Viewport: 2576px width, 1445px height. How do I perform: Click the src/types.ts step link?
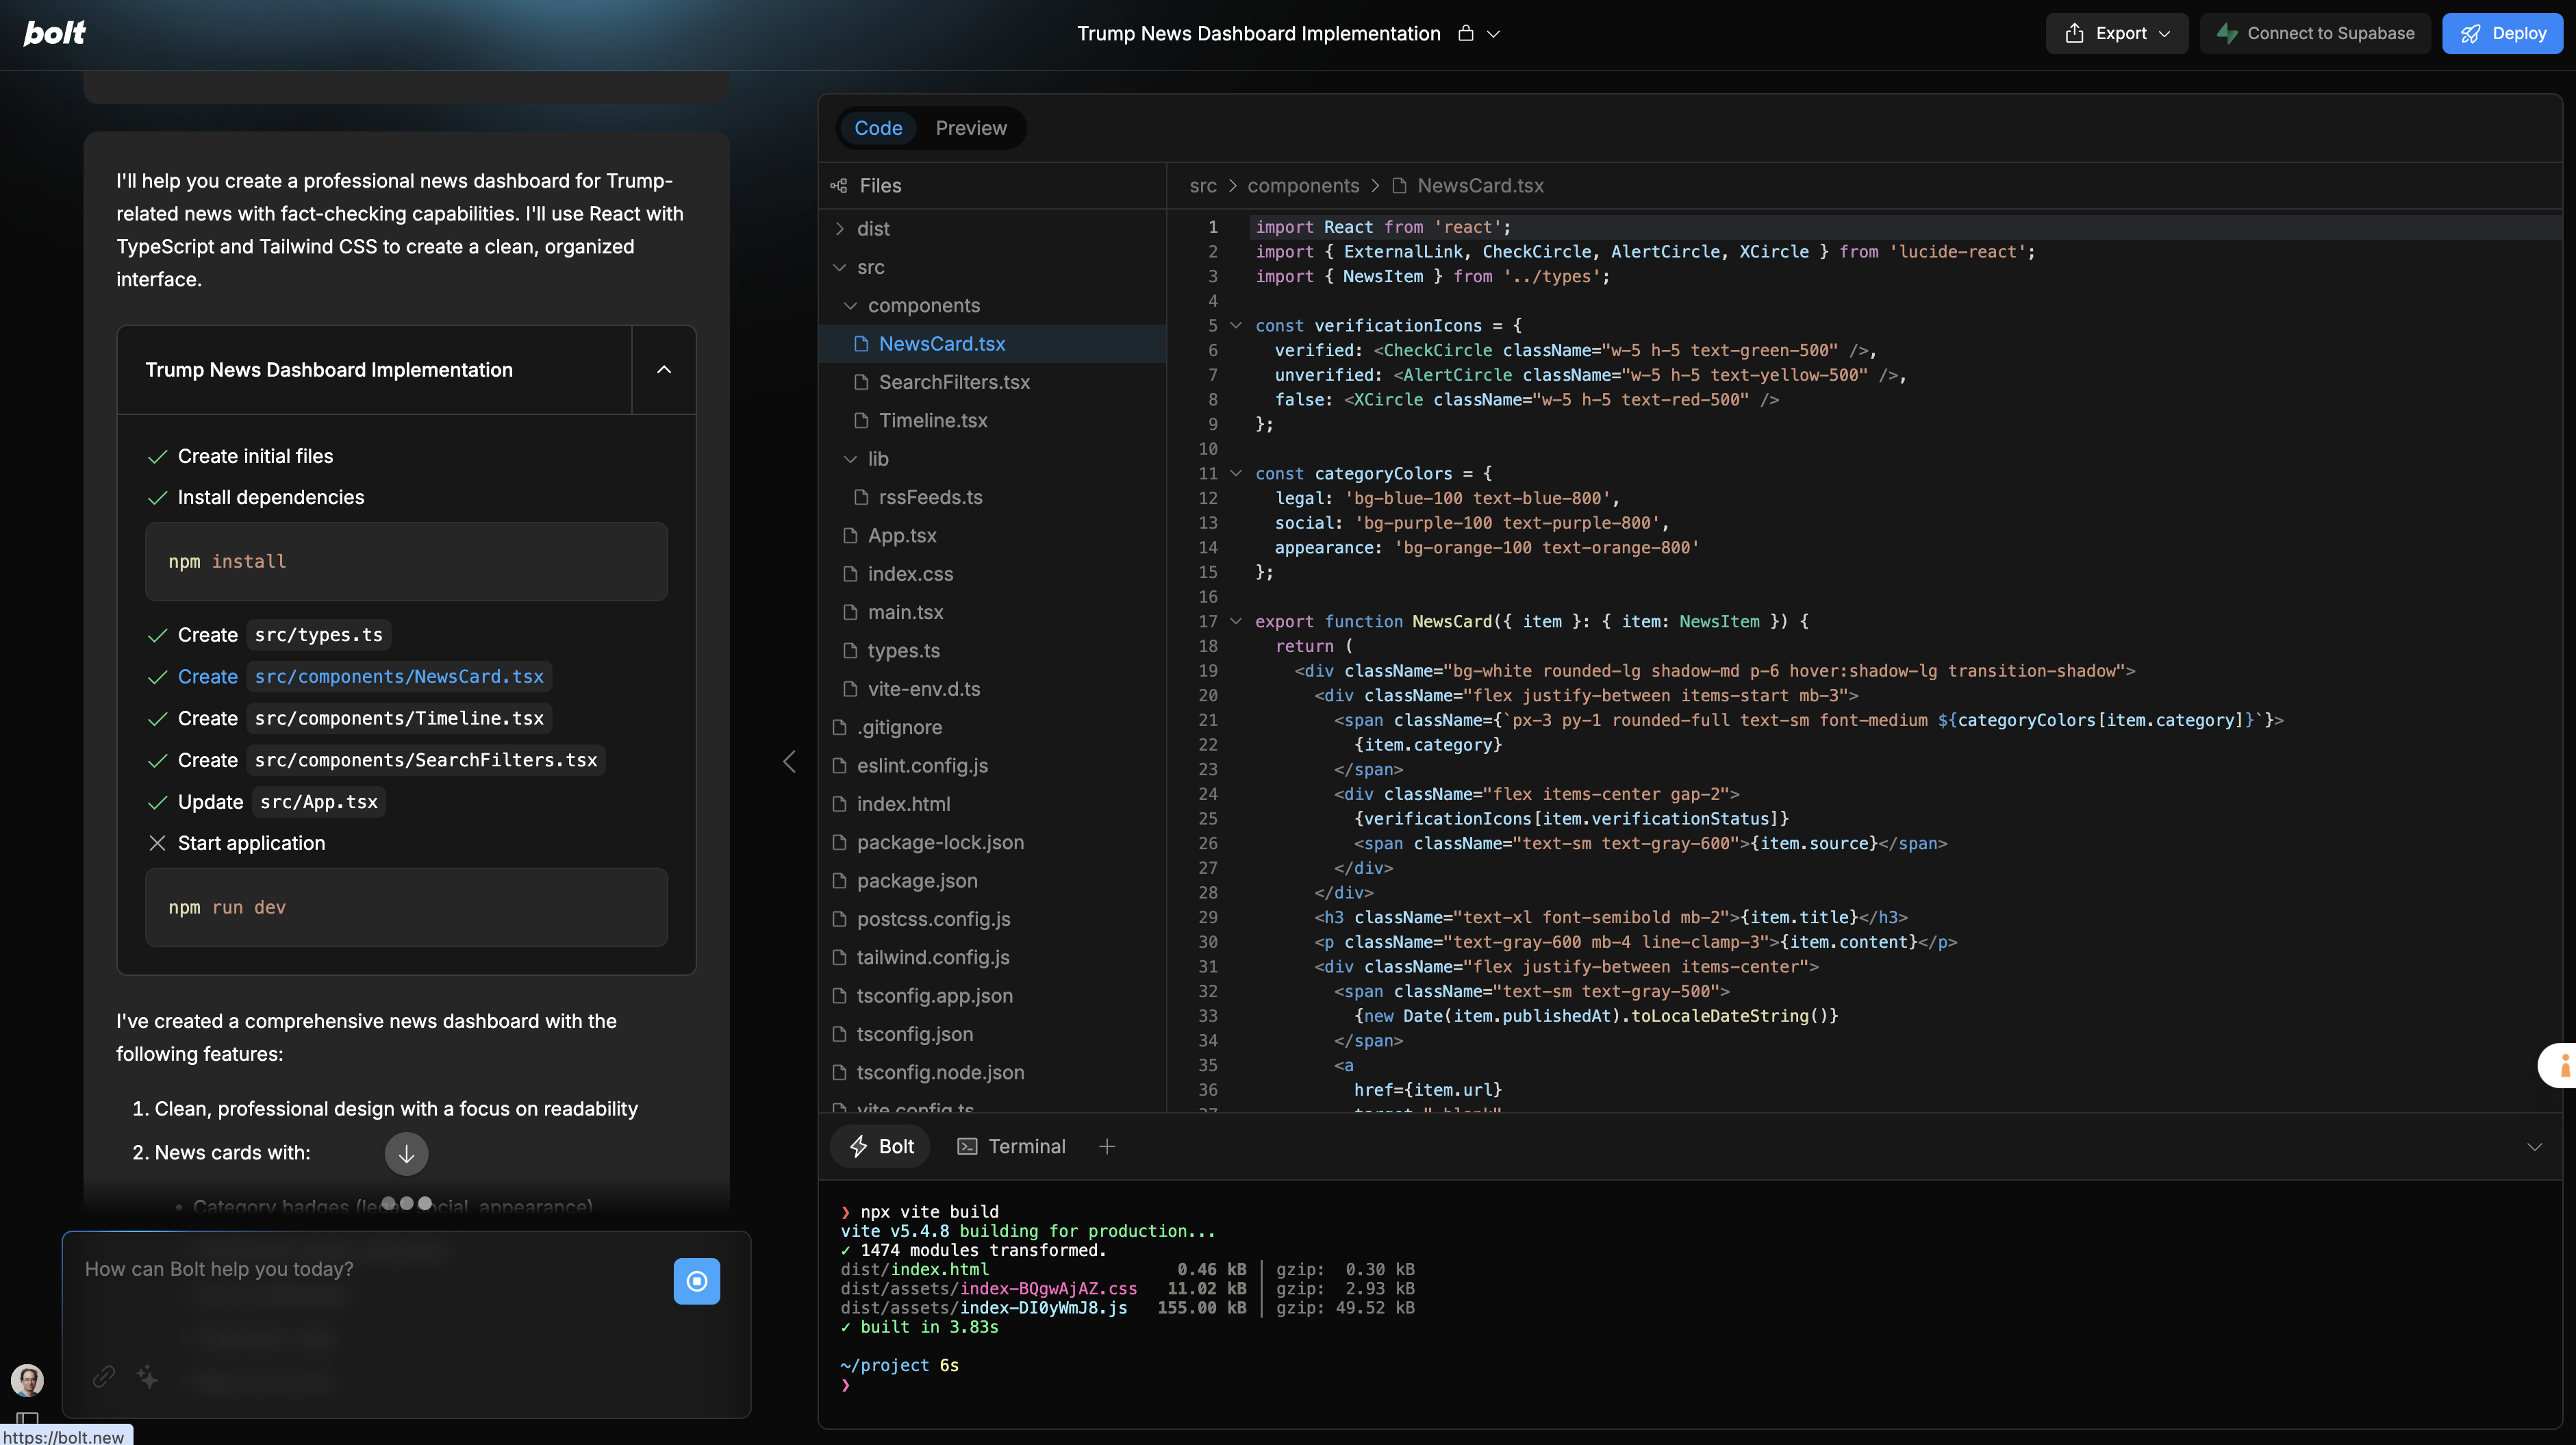tap(318, 635)
